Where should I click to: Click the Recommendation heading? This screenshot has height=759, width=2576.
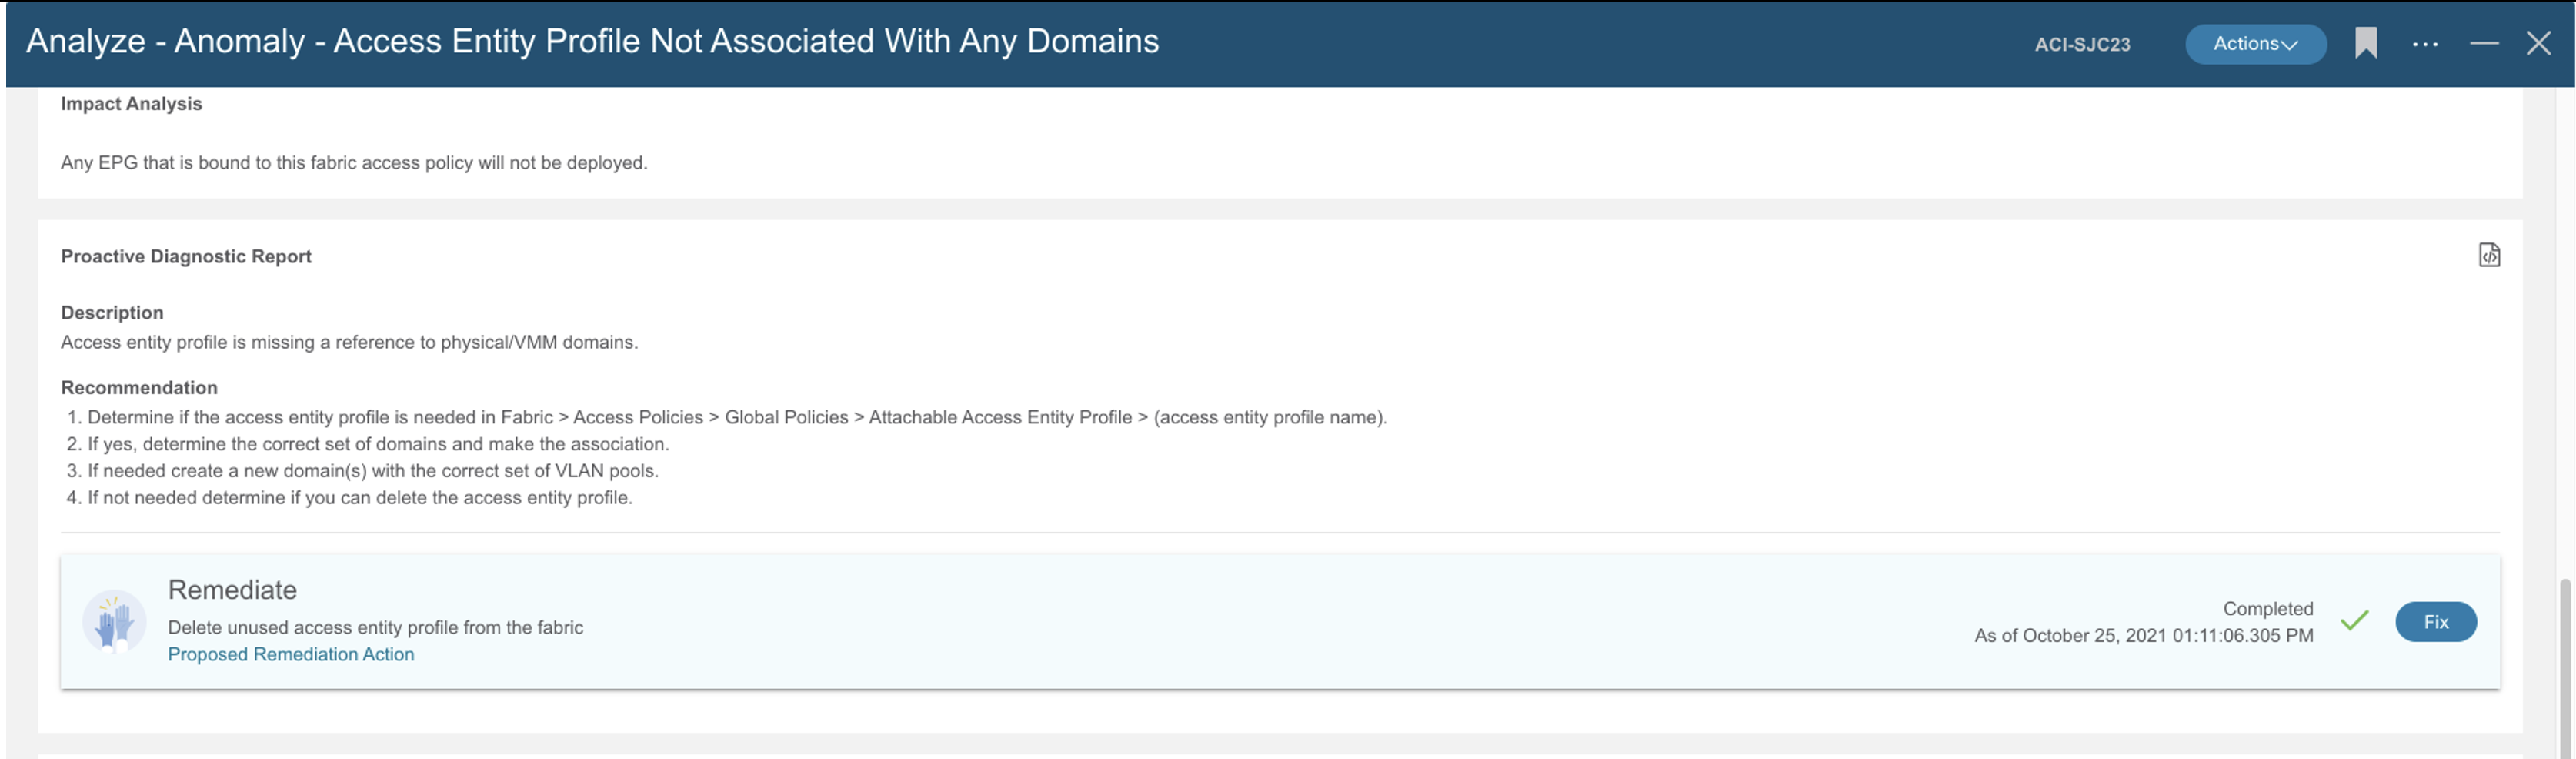pos(139,387)
